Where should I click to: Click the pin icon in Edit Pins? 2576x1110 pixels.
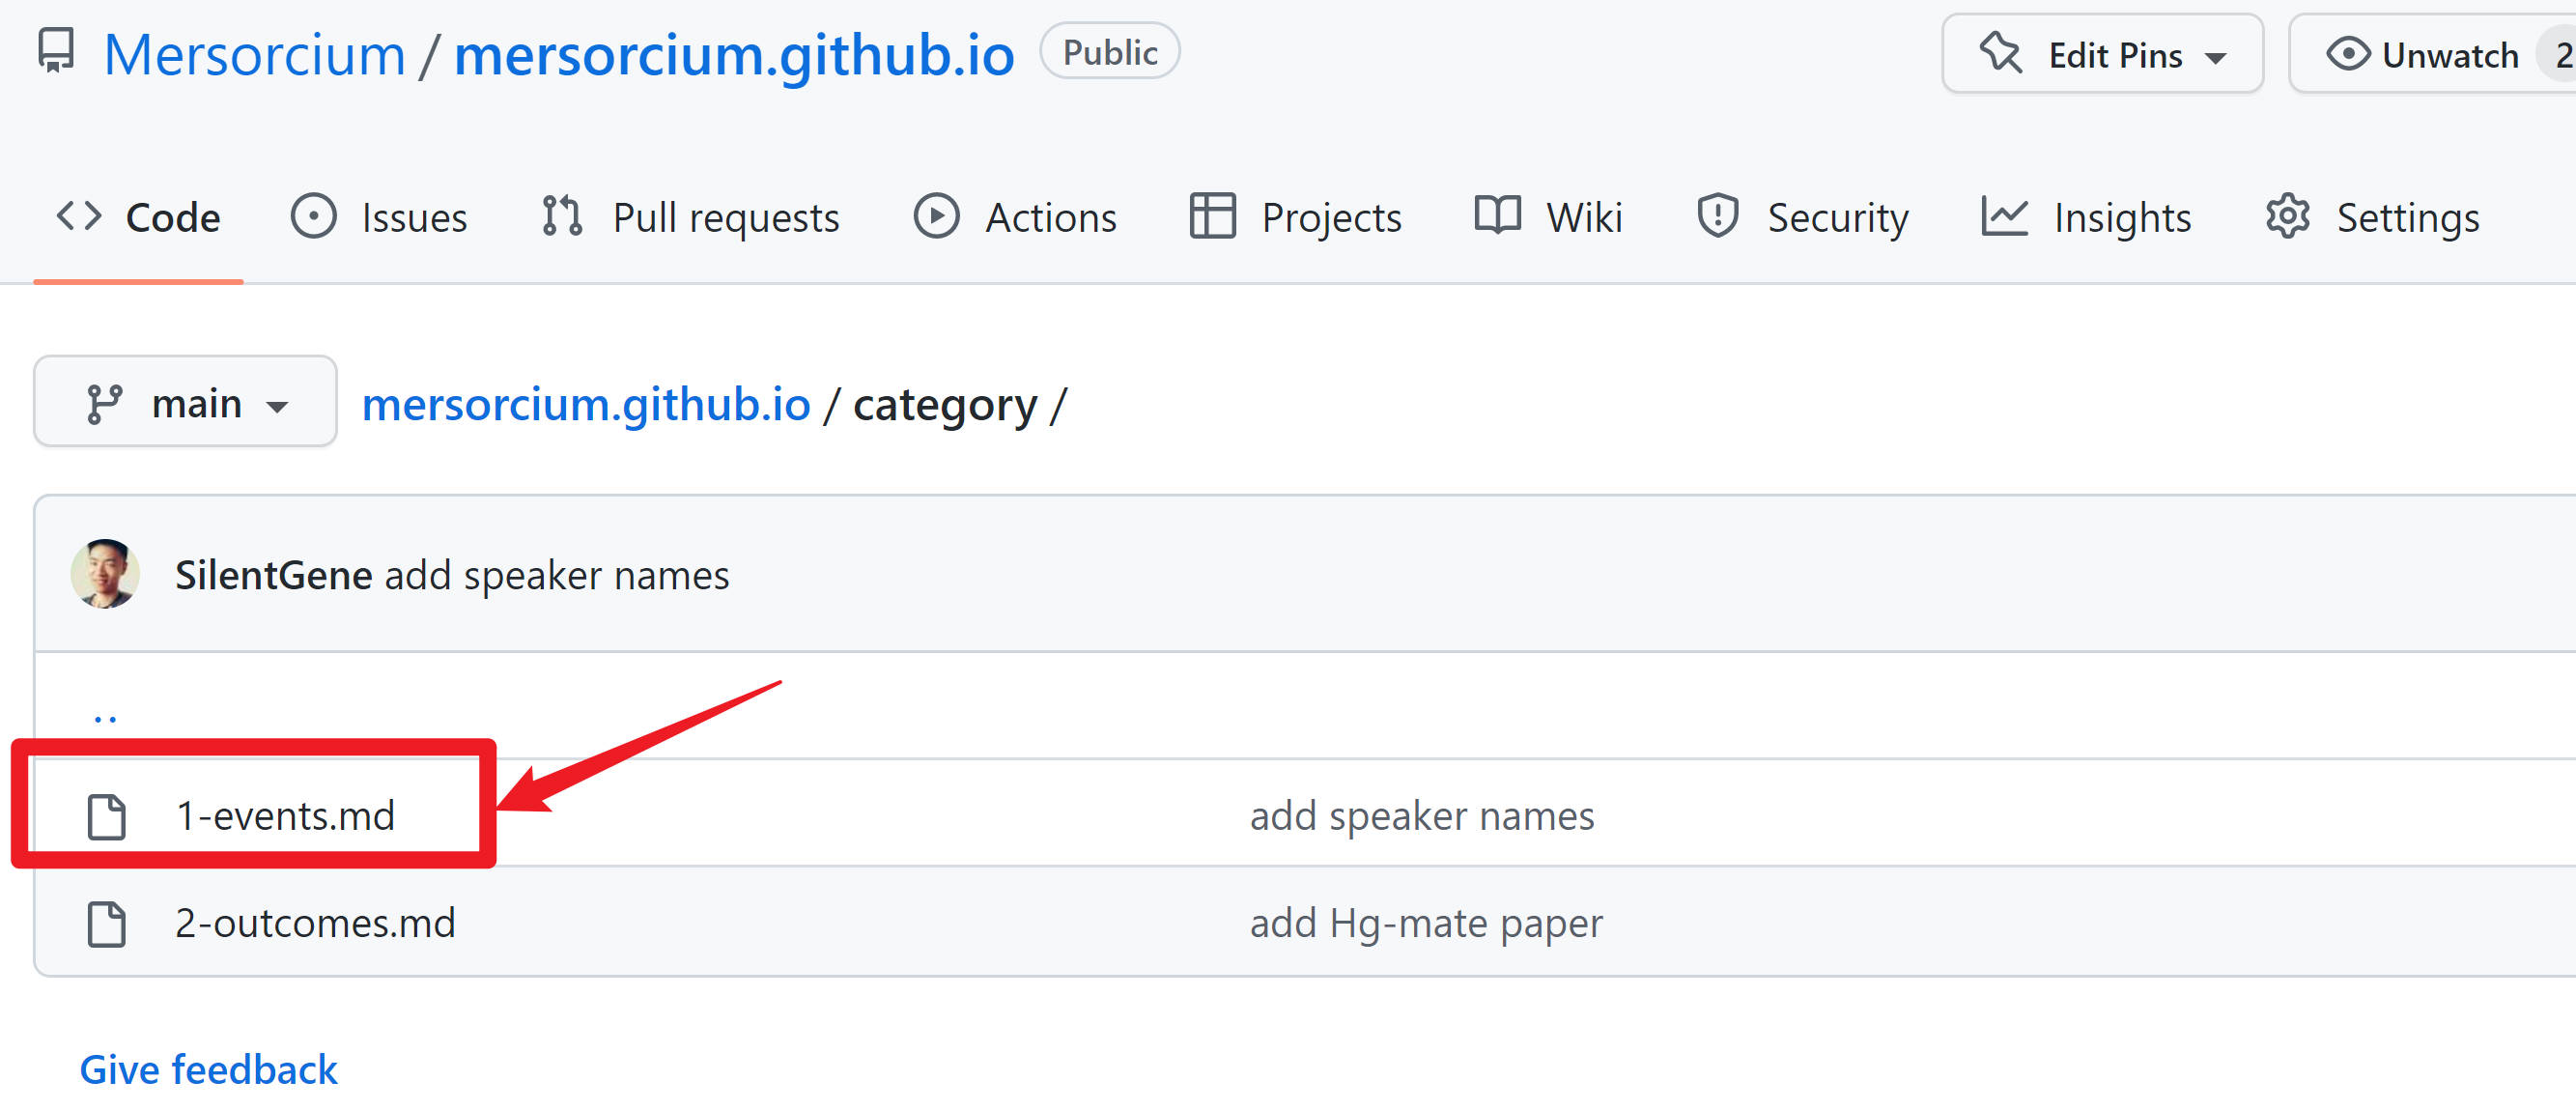coord(2001,54)
